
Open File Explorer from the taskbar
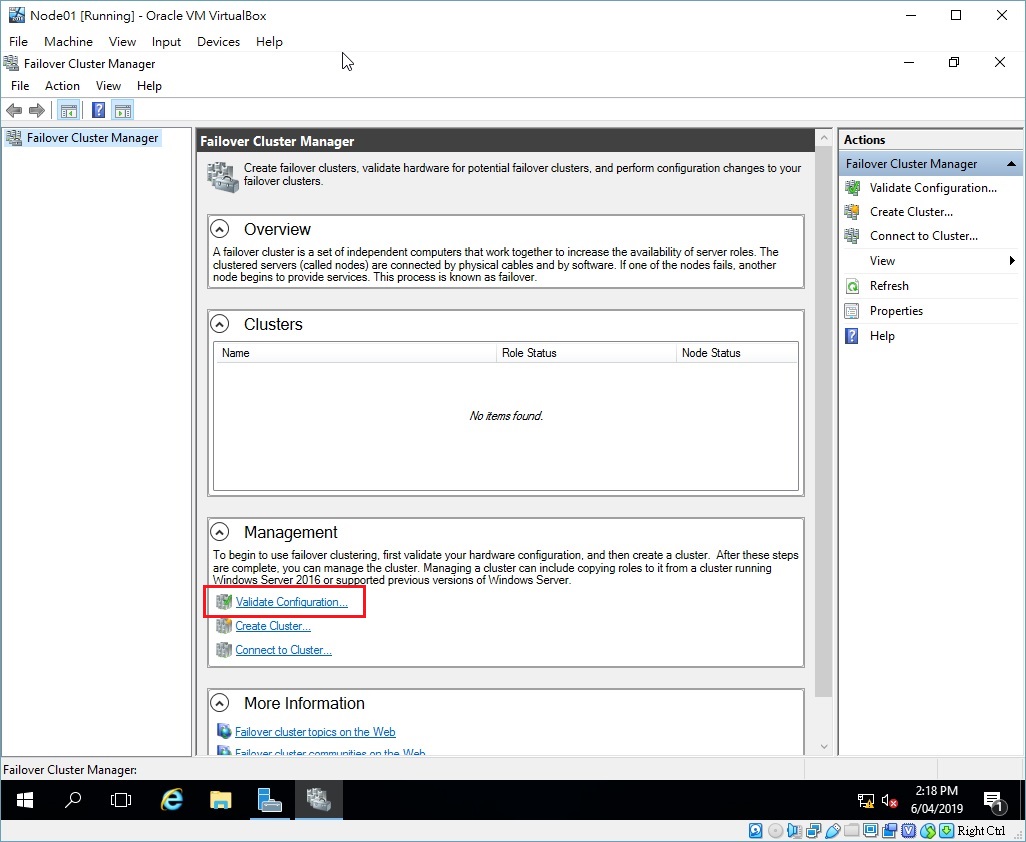pos(221,799)
